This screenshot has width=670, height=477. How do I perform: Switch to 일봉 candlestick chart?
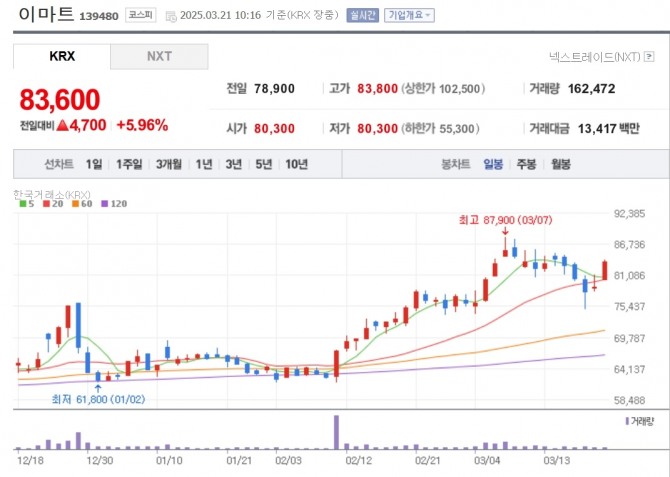493,164
